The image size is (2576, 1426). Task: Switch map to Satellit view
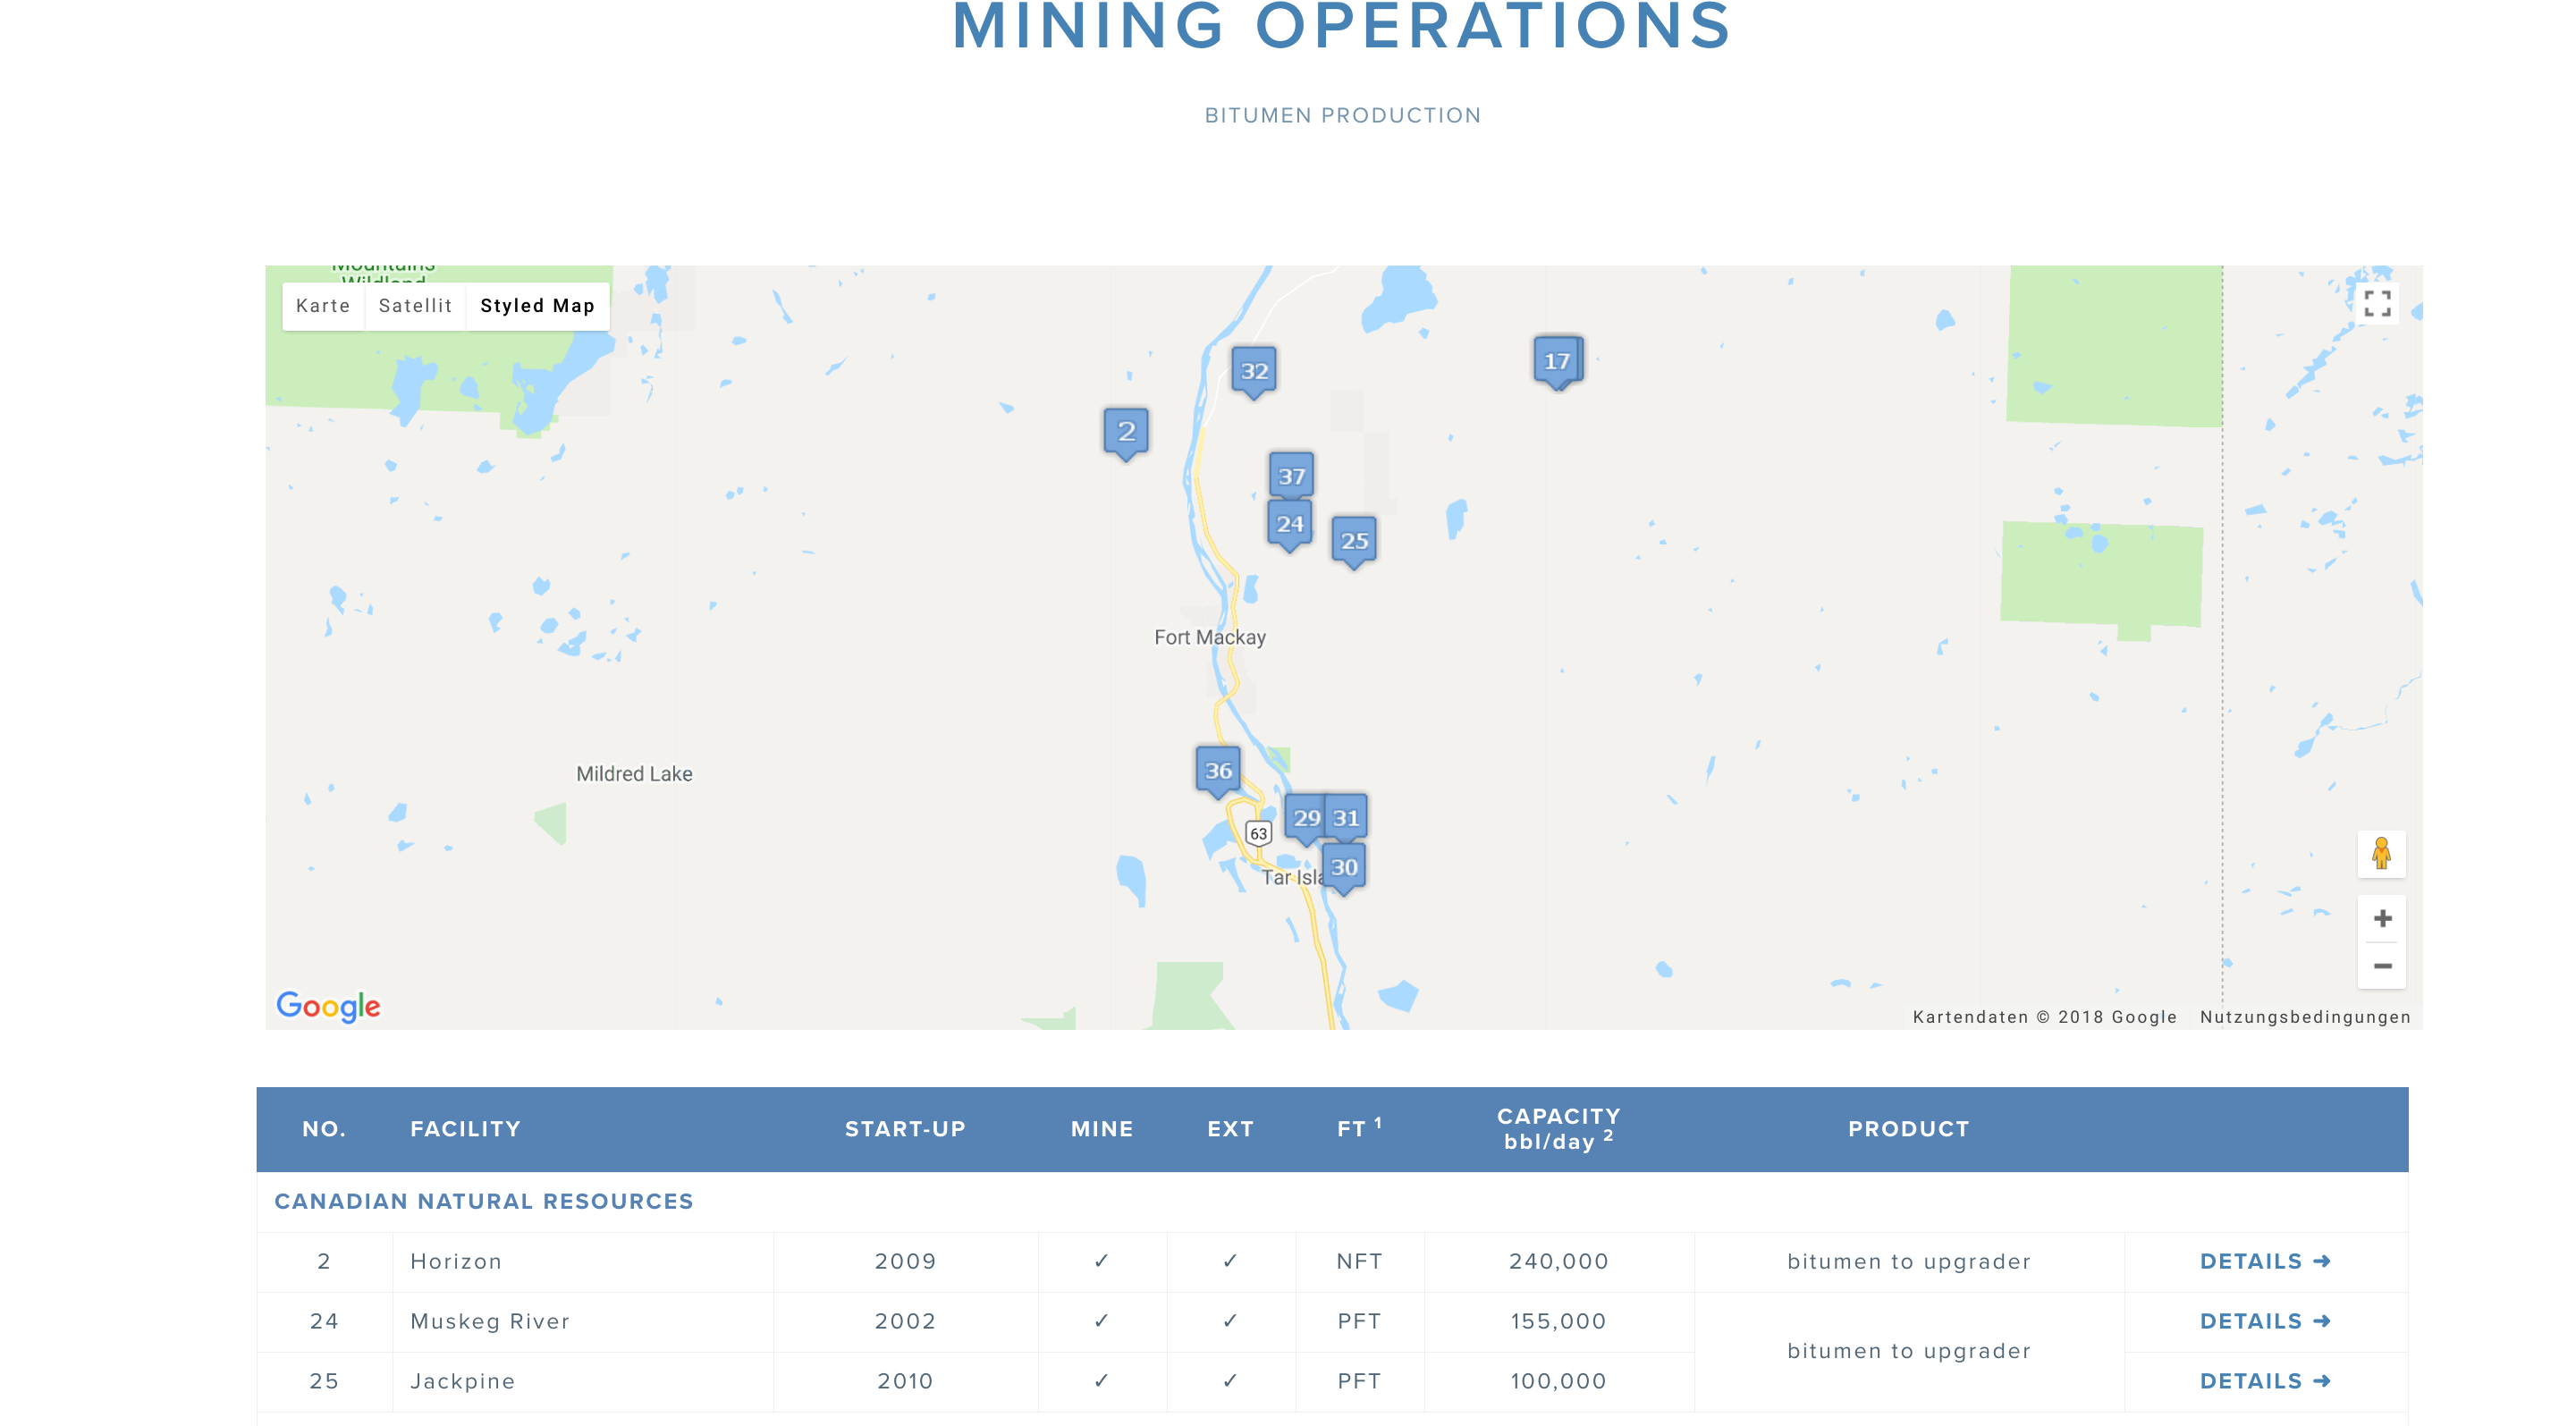pos(415,305)
